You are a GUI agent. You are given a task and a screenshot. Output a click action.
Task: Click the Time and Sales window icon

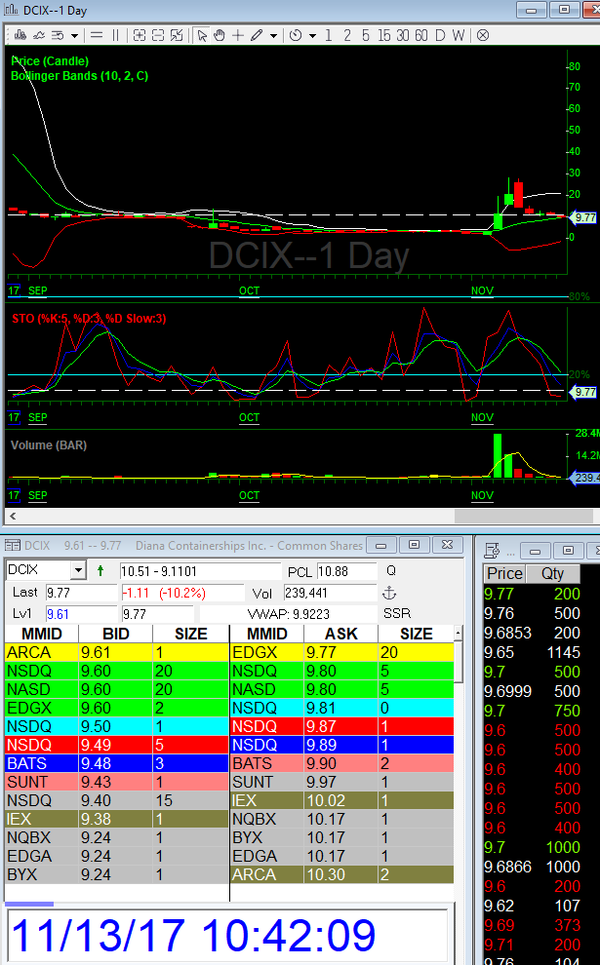click(492, 550)
